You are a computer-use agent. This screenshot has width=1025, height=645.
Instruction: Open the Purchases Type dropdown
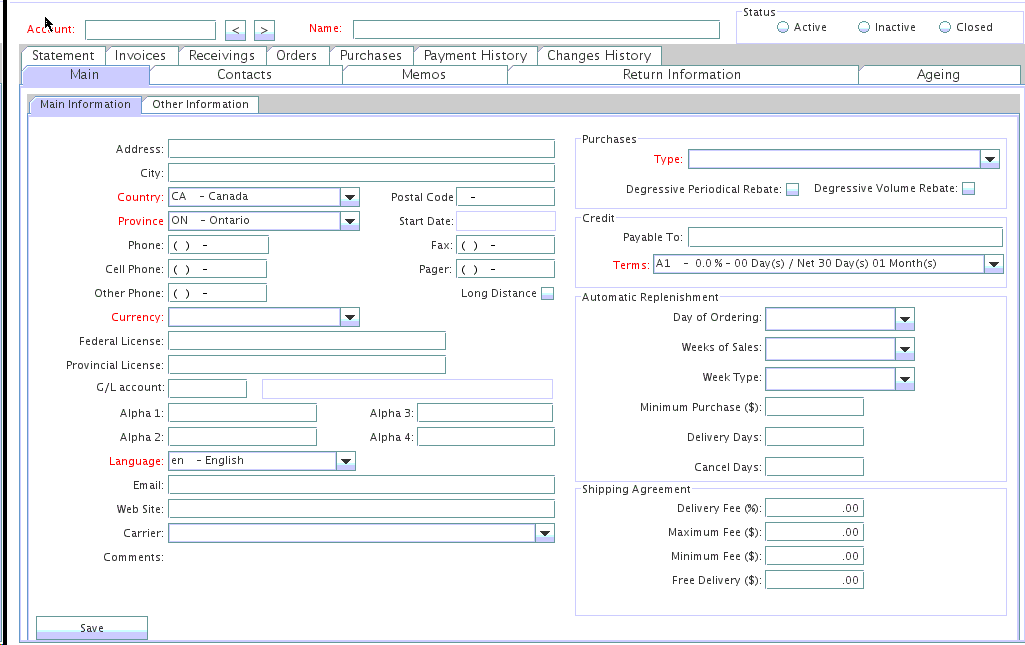[989, 159]
